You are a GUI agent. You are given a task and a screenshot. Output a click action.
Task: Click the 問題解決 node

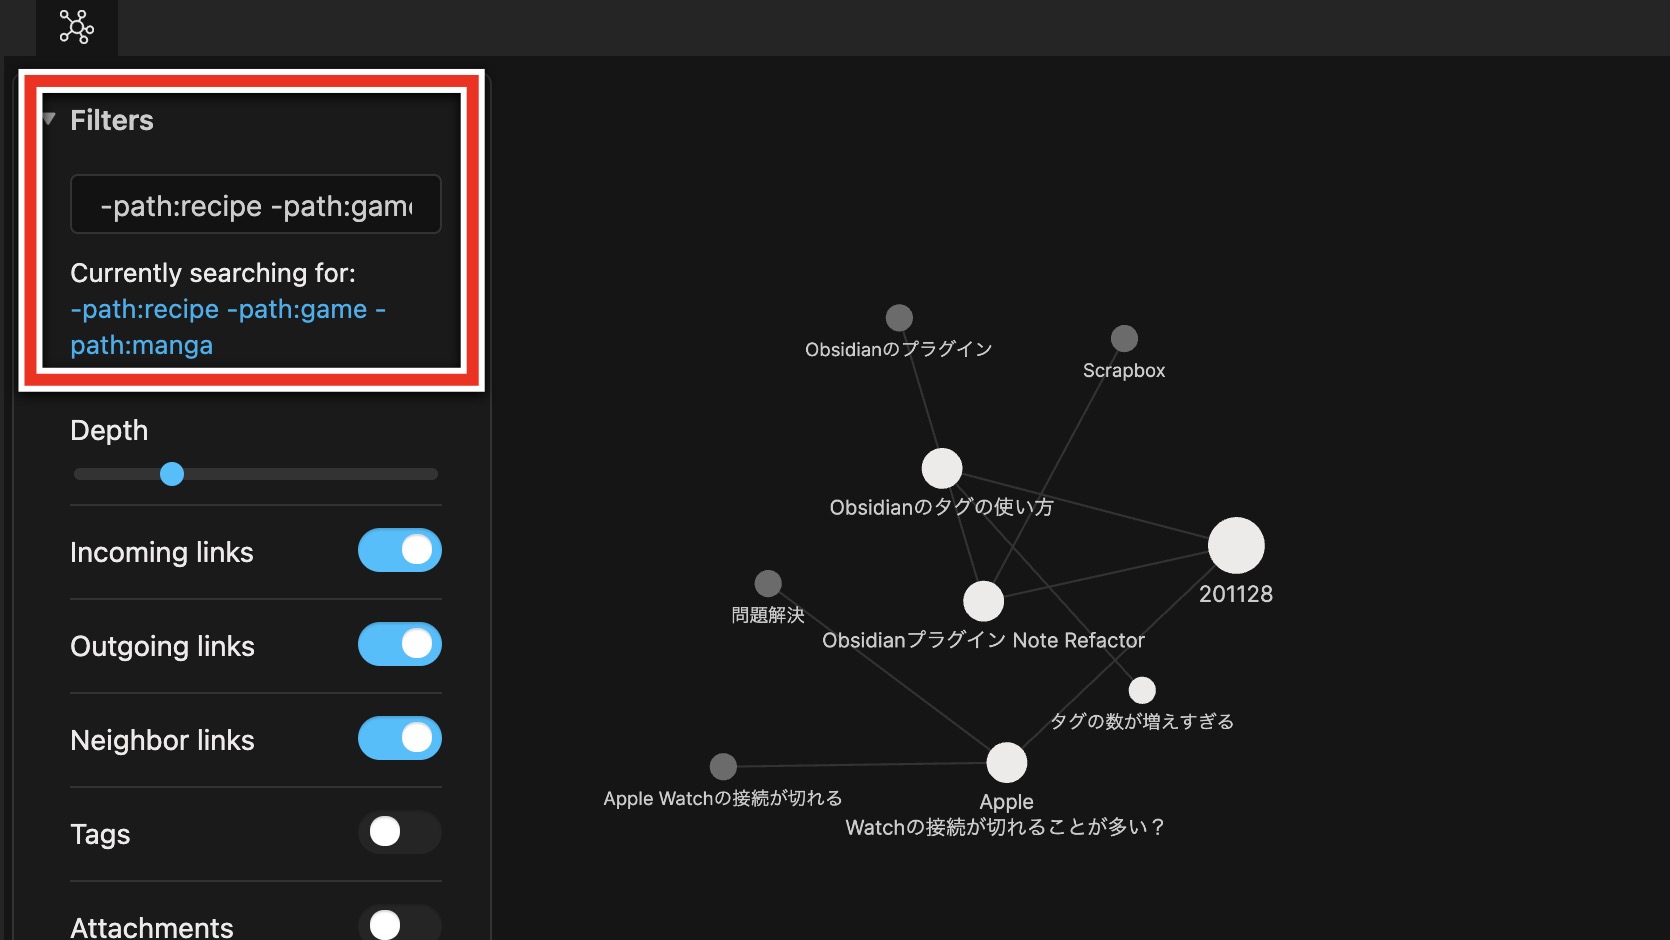(x=768, y=583)
